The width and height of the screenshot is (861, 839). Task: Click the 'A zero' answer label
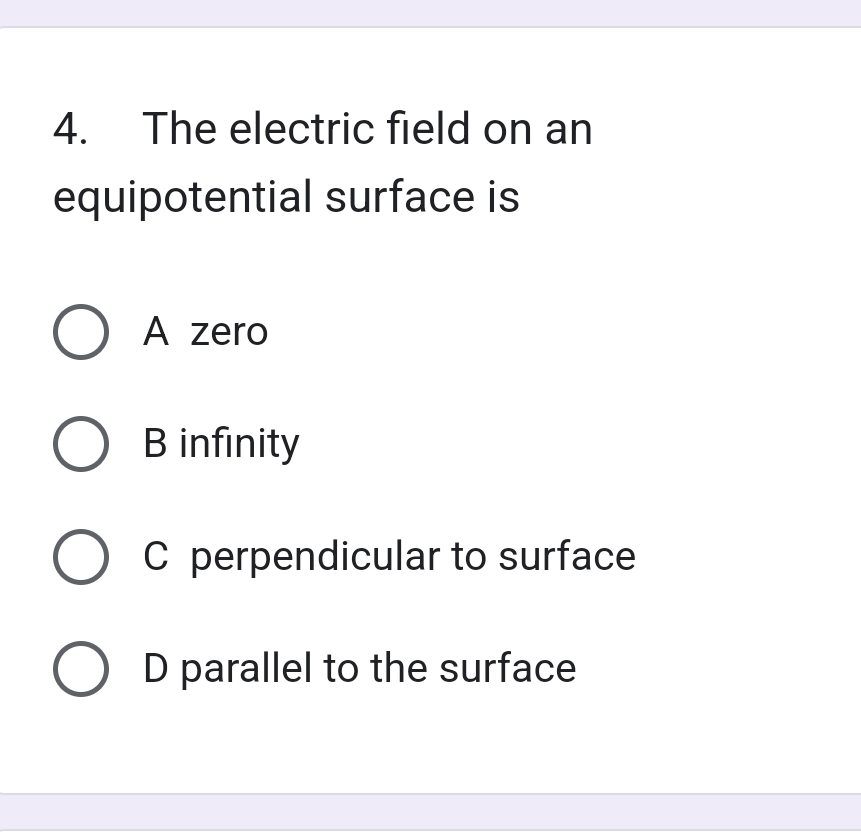point(206,332)
